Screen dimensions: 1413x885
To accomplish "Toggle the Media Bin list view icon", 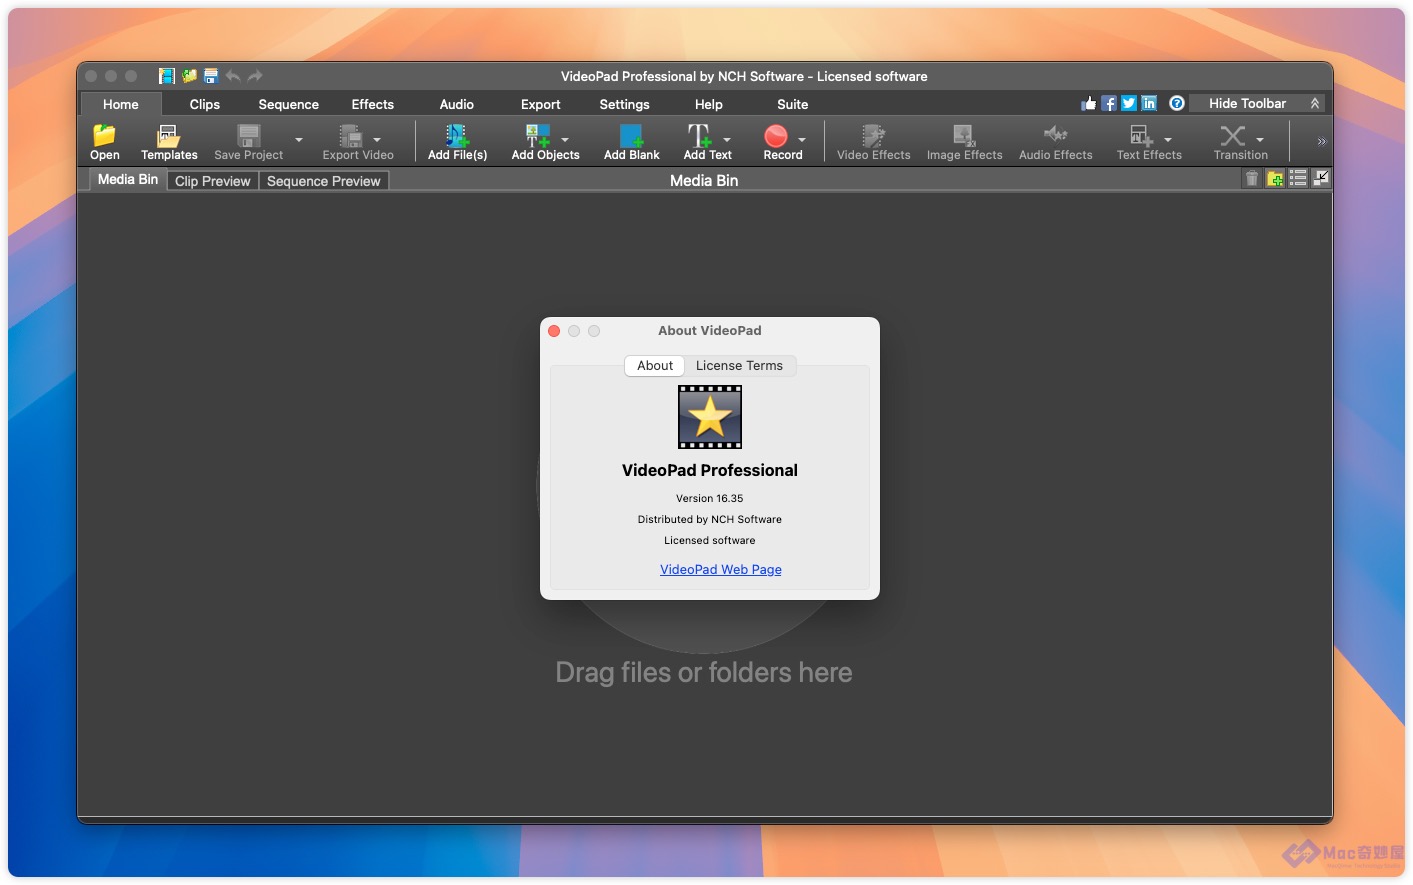I will coord(1298,179).
